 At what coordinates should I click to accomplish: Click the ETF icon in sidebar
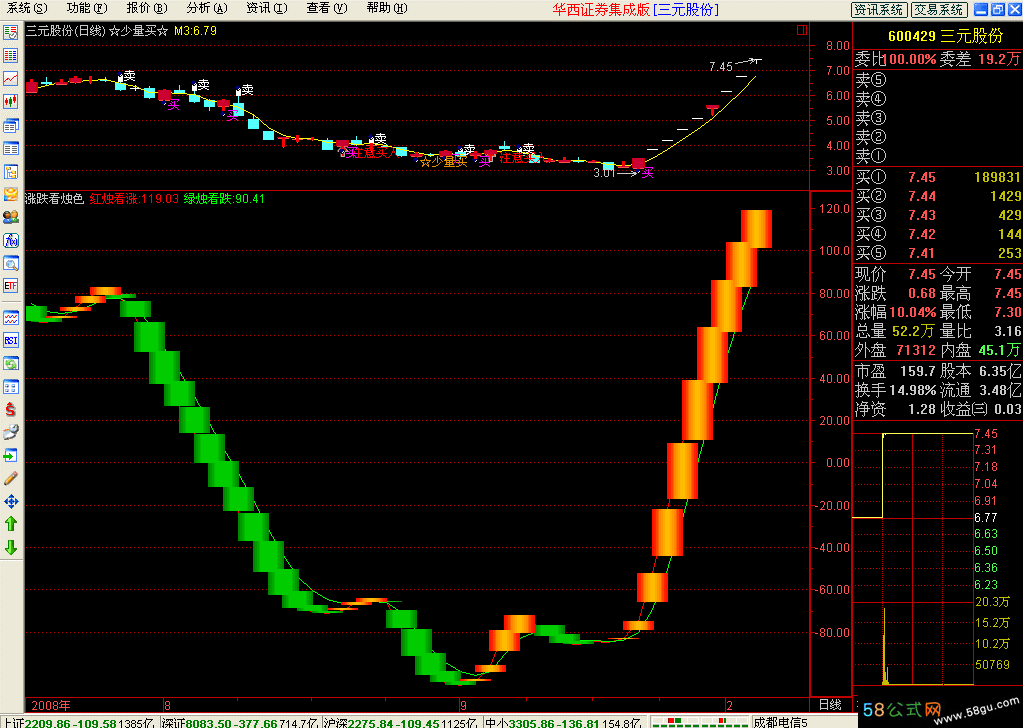(10, 286)
